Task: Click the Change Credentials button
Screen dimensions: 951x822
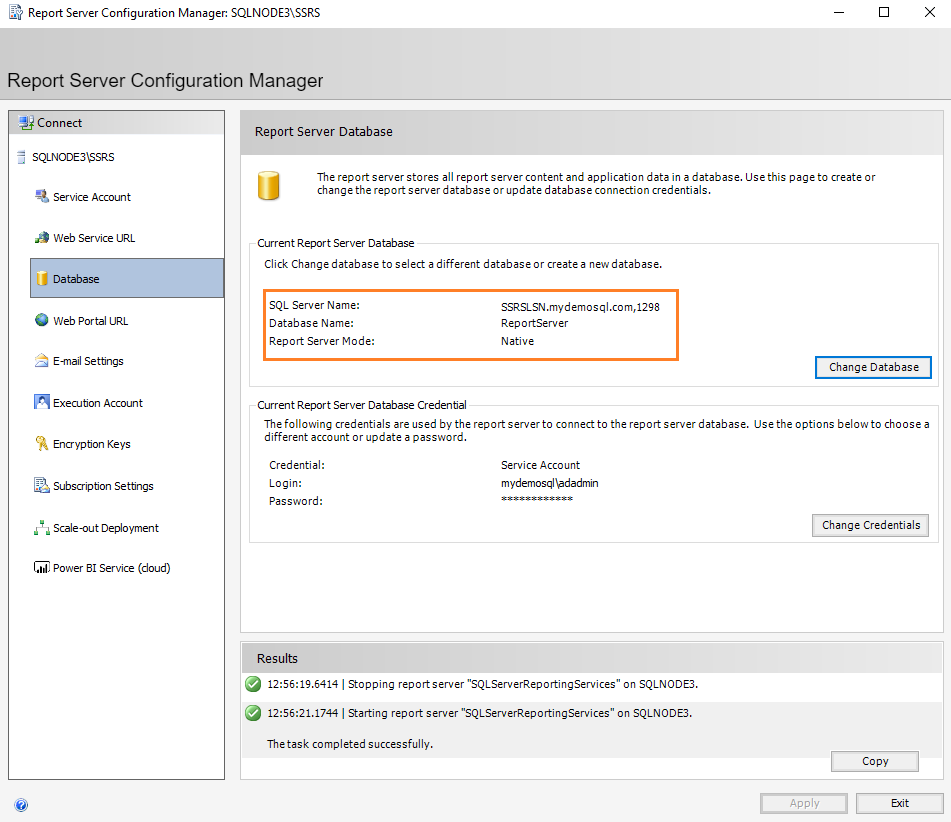Action: tap(870, 525)
